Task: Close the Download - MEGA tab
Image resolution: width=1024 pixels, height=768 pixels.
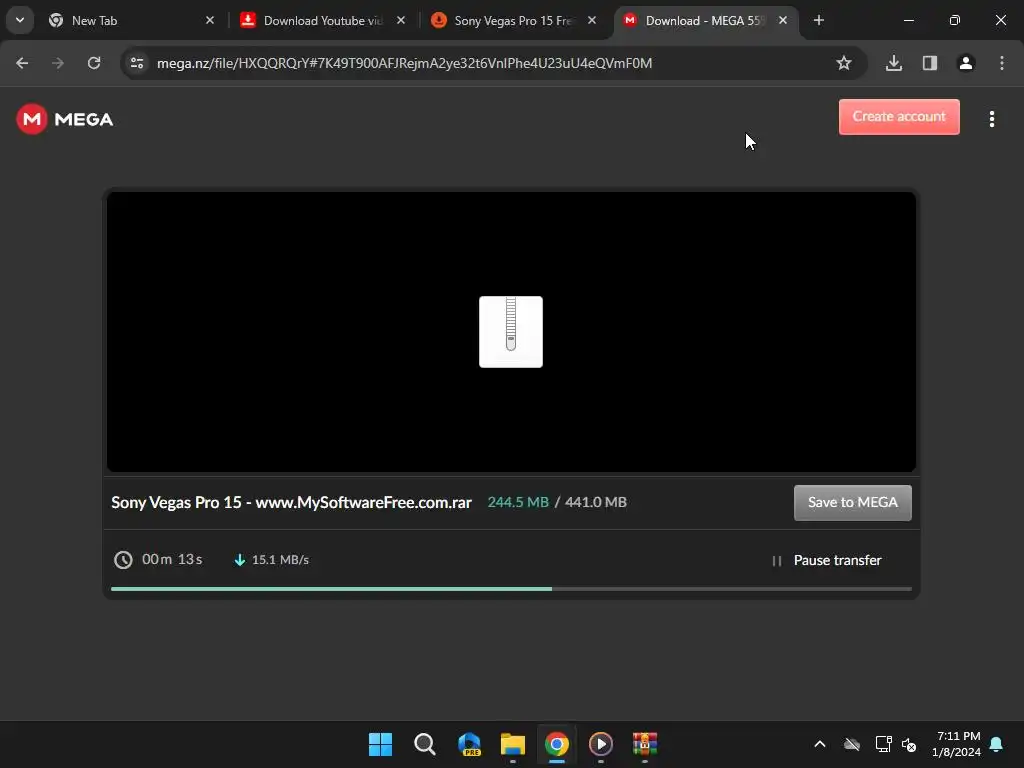Action: (782, 20)
